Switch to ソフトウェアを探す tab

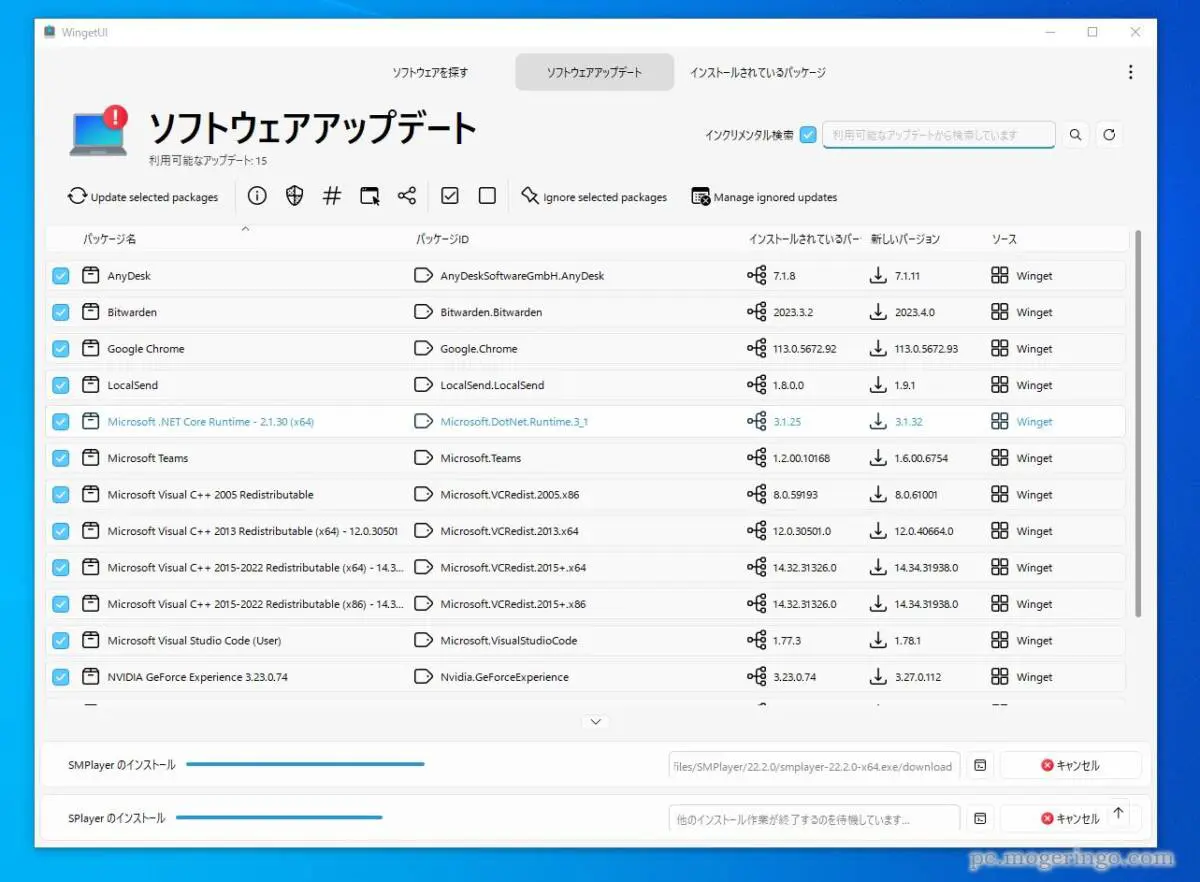tap(430, 73)
